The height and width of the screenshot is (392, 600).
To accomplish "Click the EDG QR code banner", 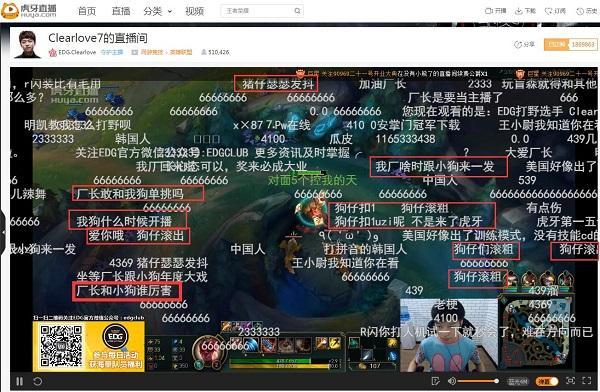I will 89,346.
